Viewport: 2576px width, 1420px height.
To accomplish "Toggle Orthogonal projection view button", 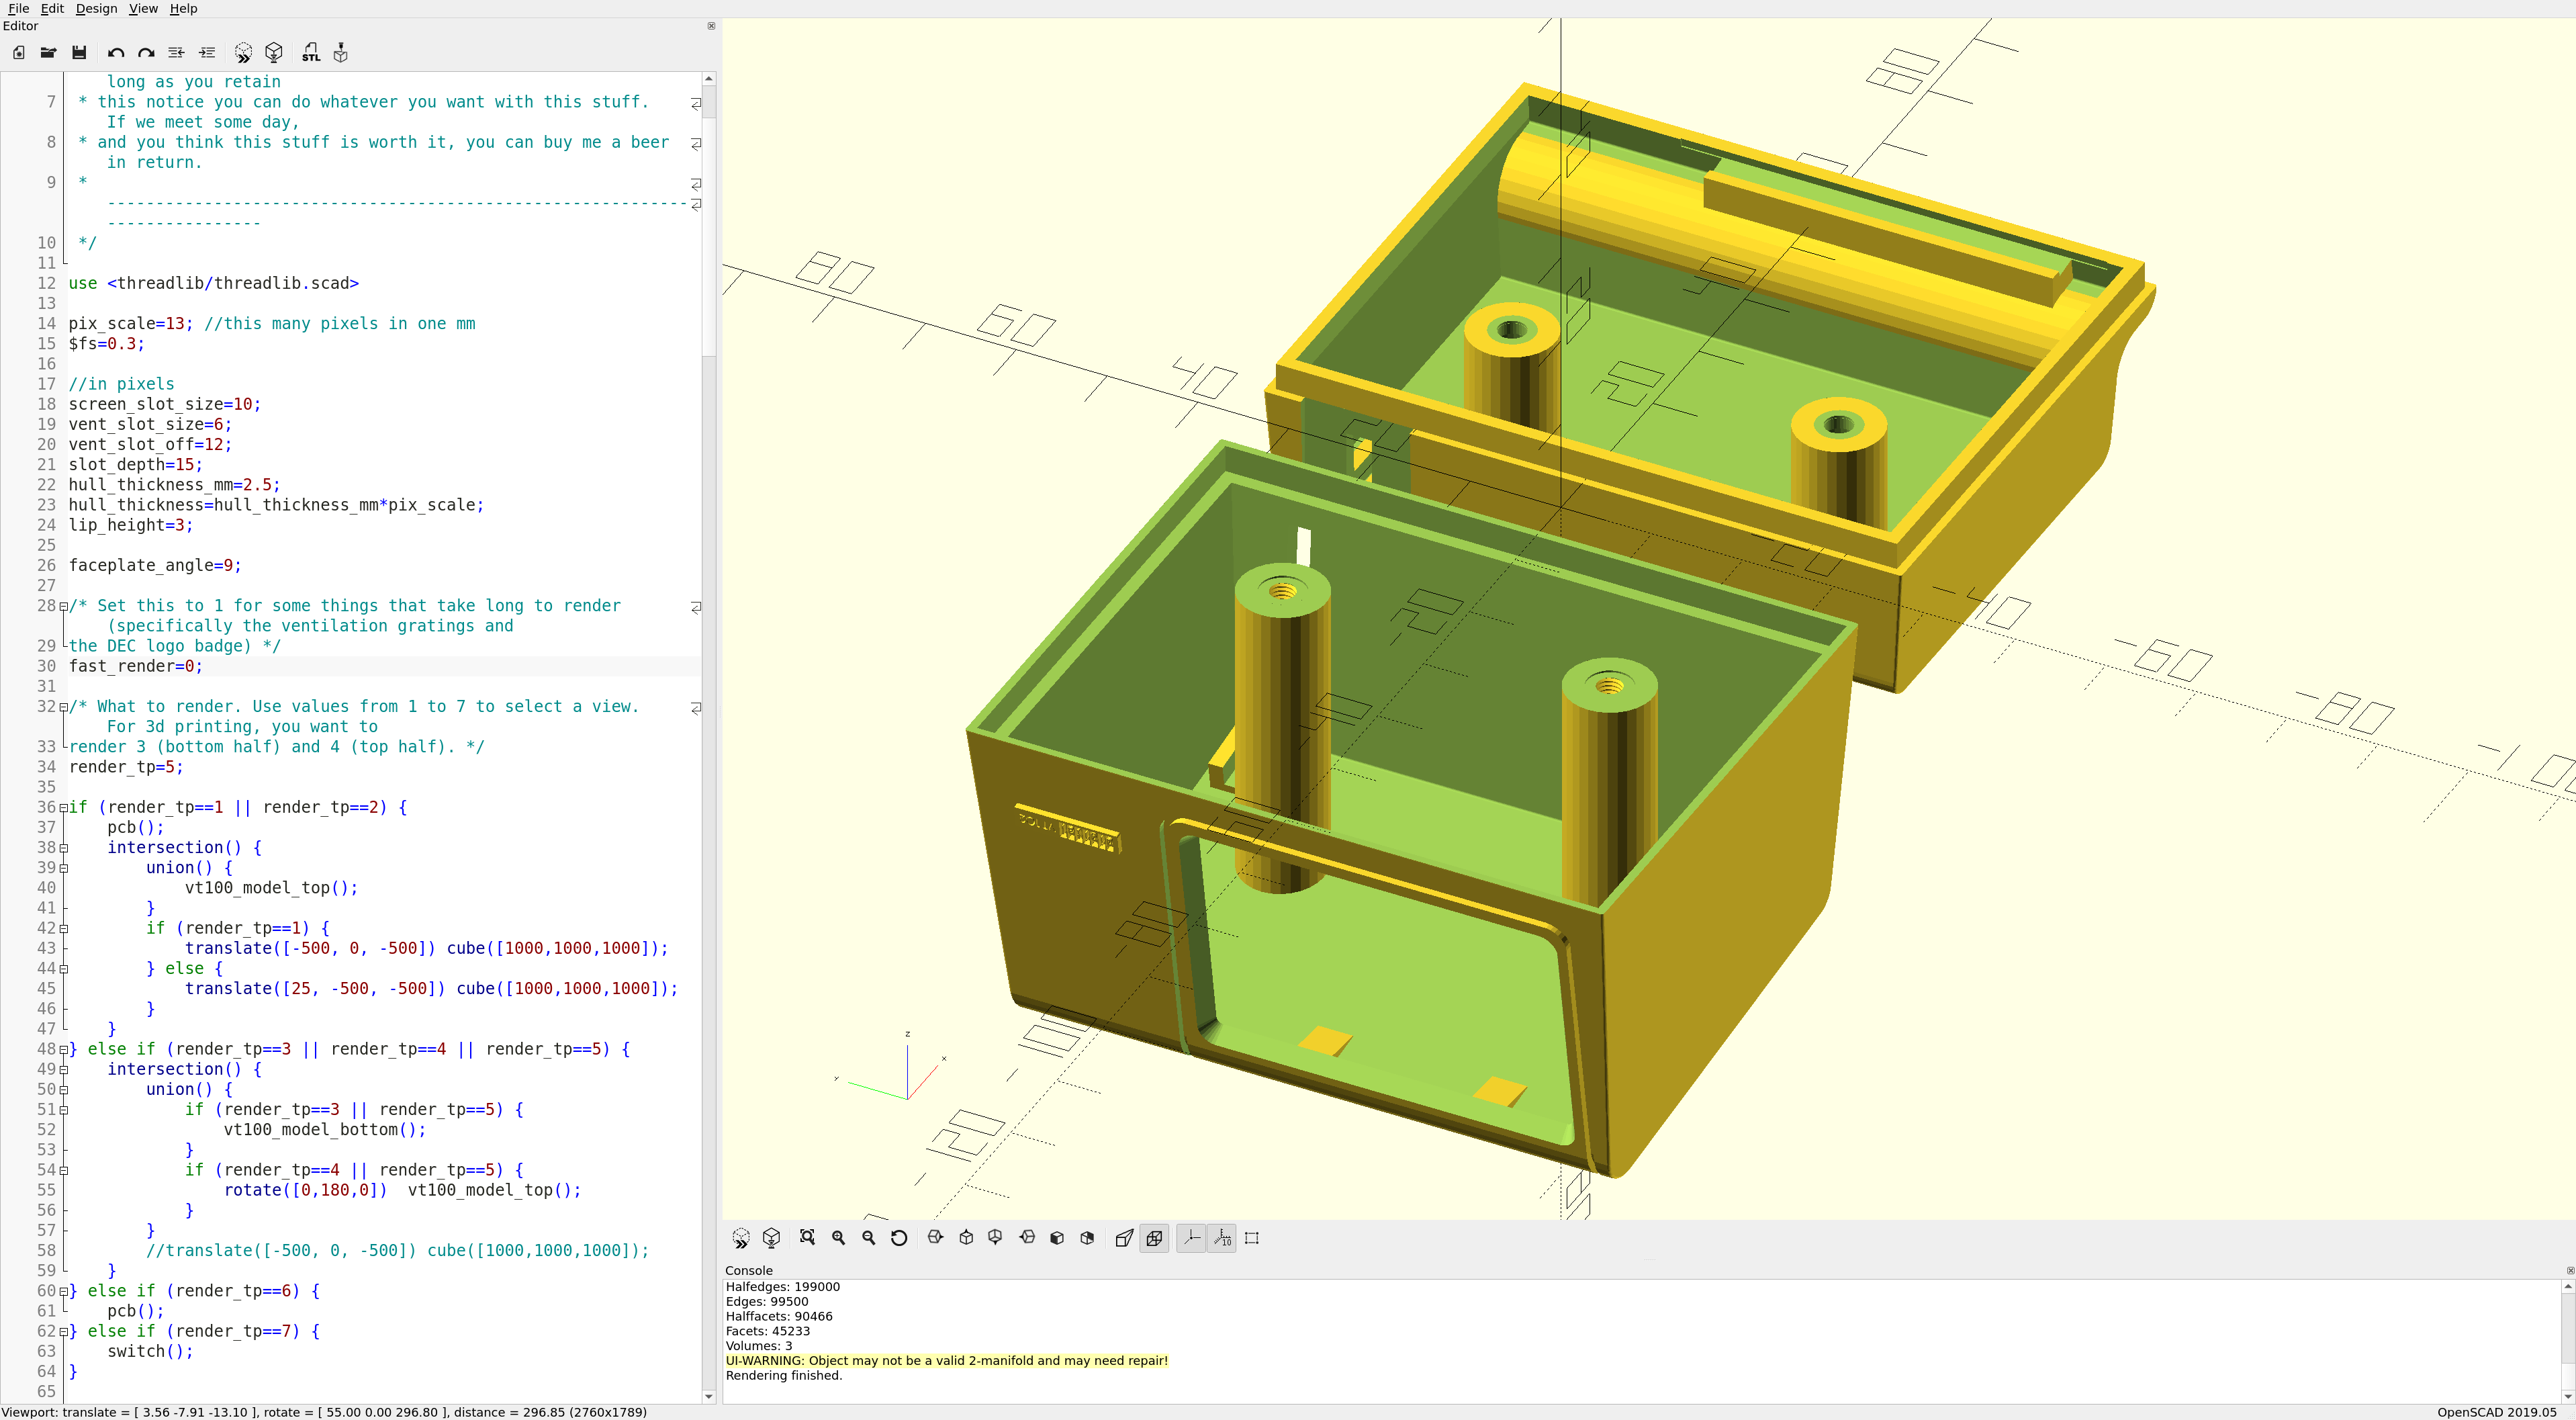I will click(x=1154, y=1238).
